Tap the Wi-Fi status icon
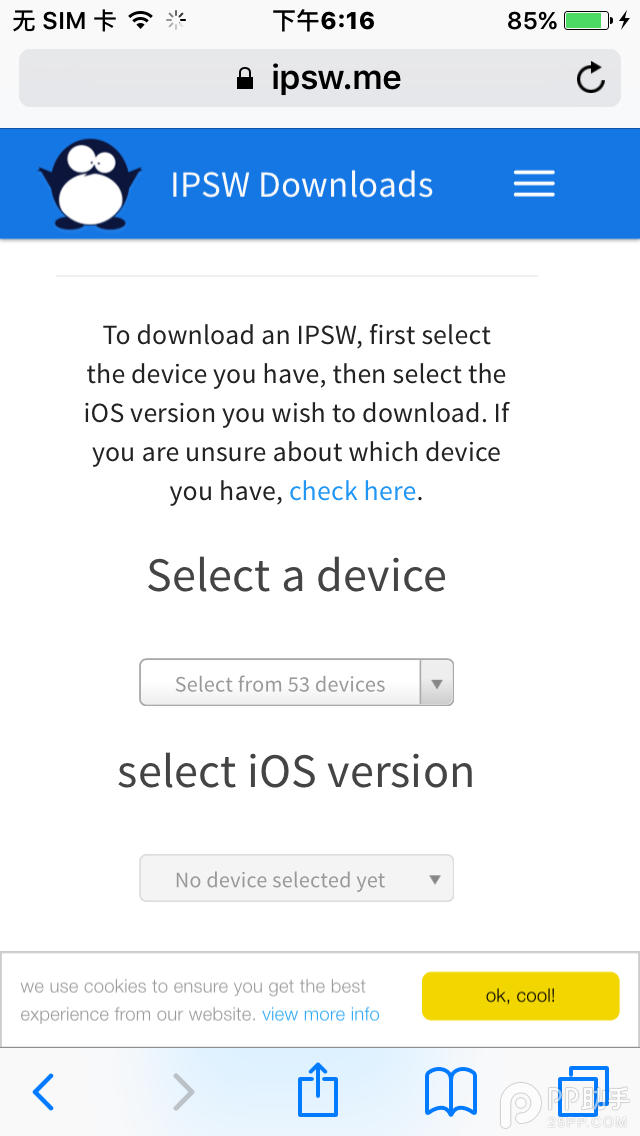This screenshot has height=1136, width=640. [x=141, y=21]
